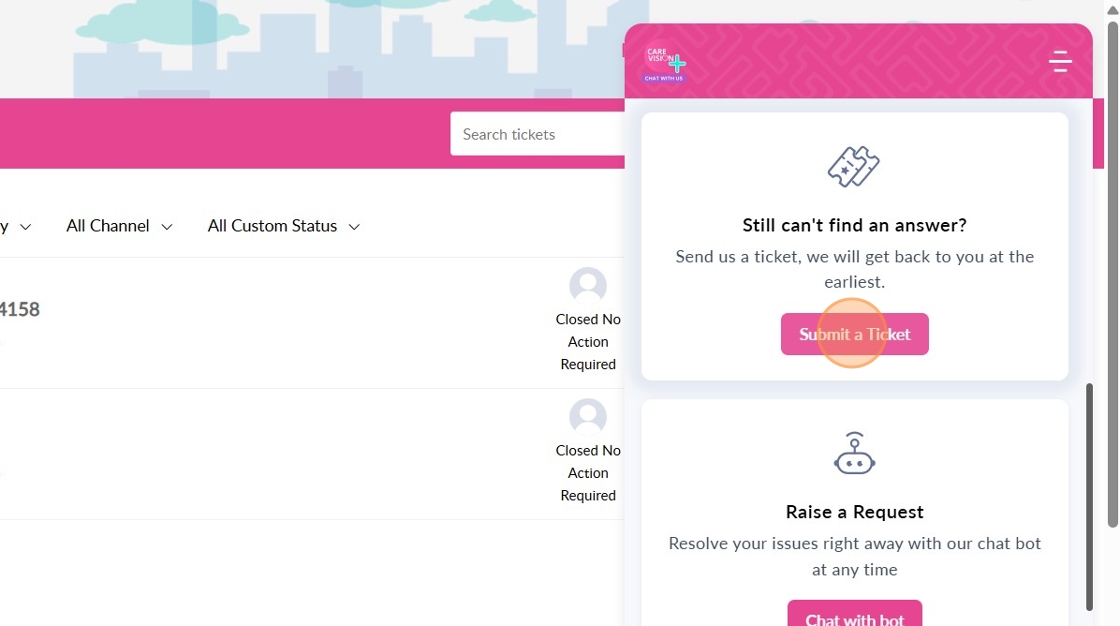Expand the All Channel dropdown

coord(119,226)
